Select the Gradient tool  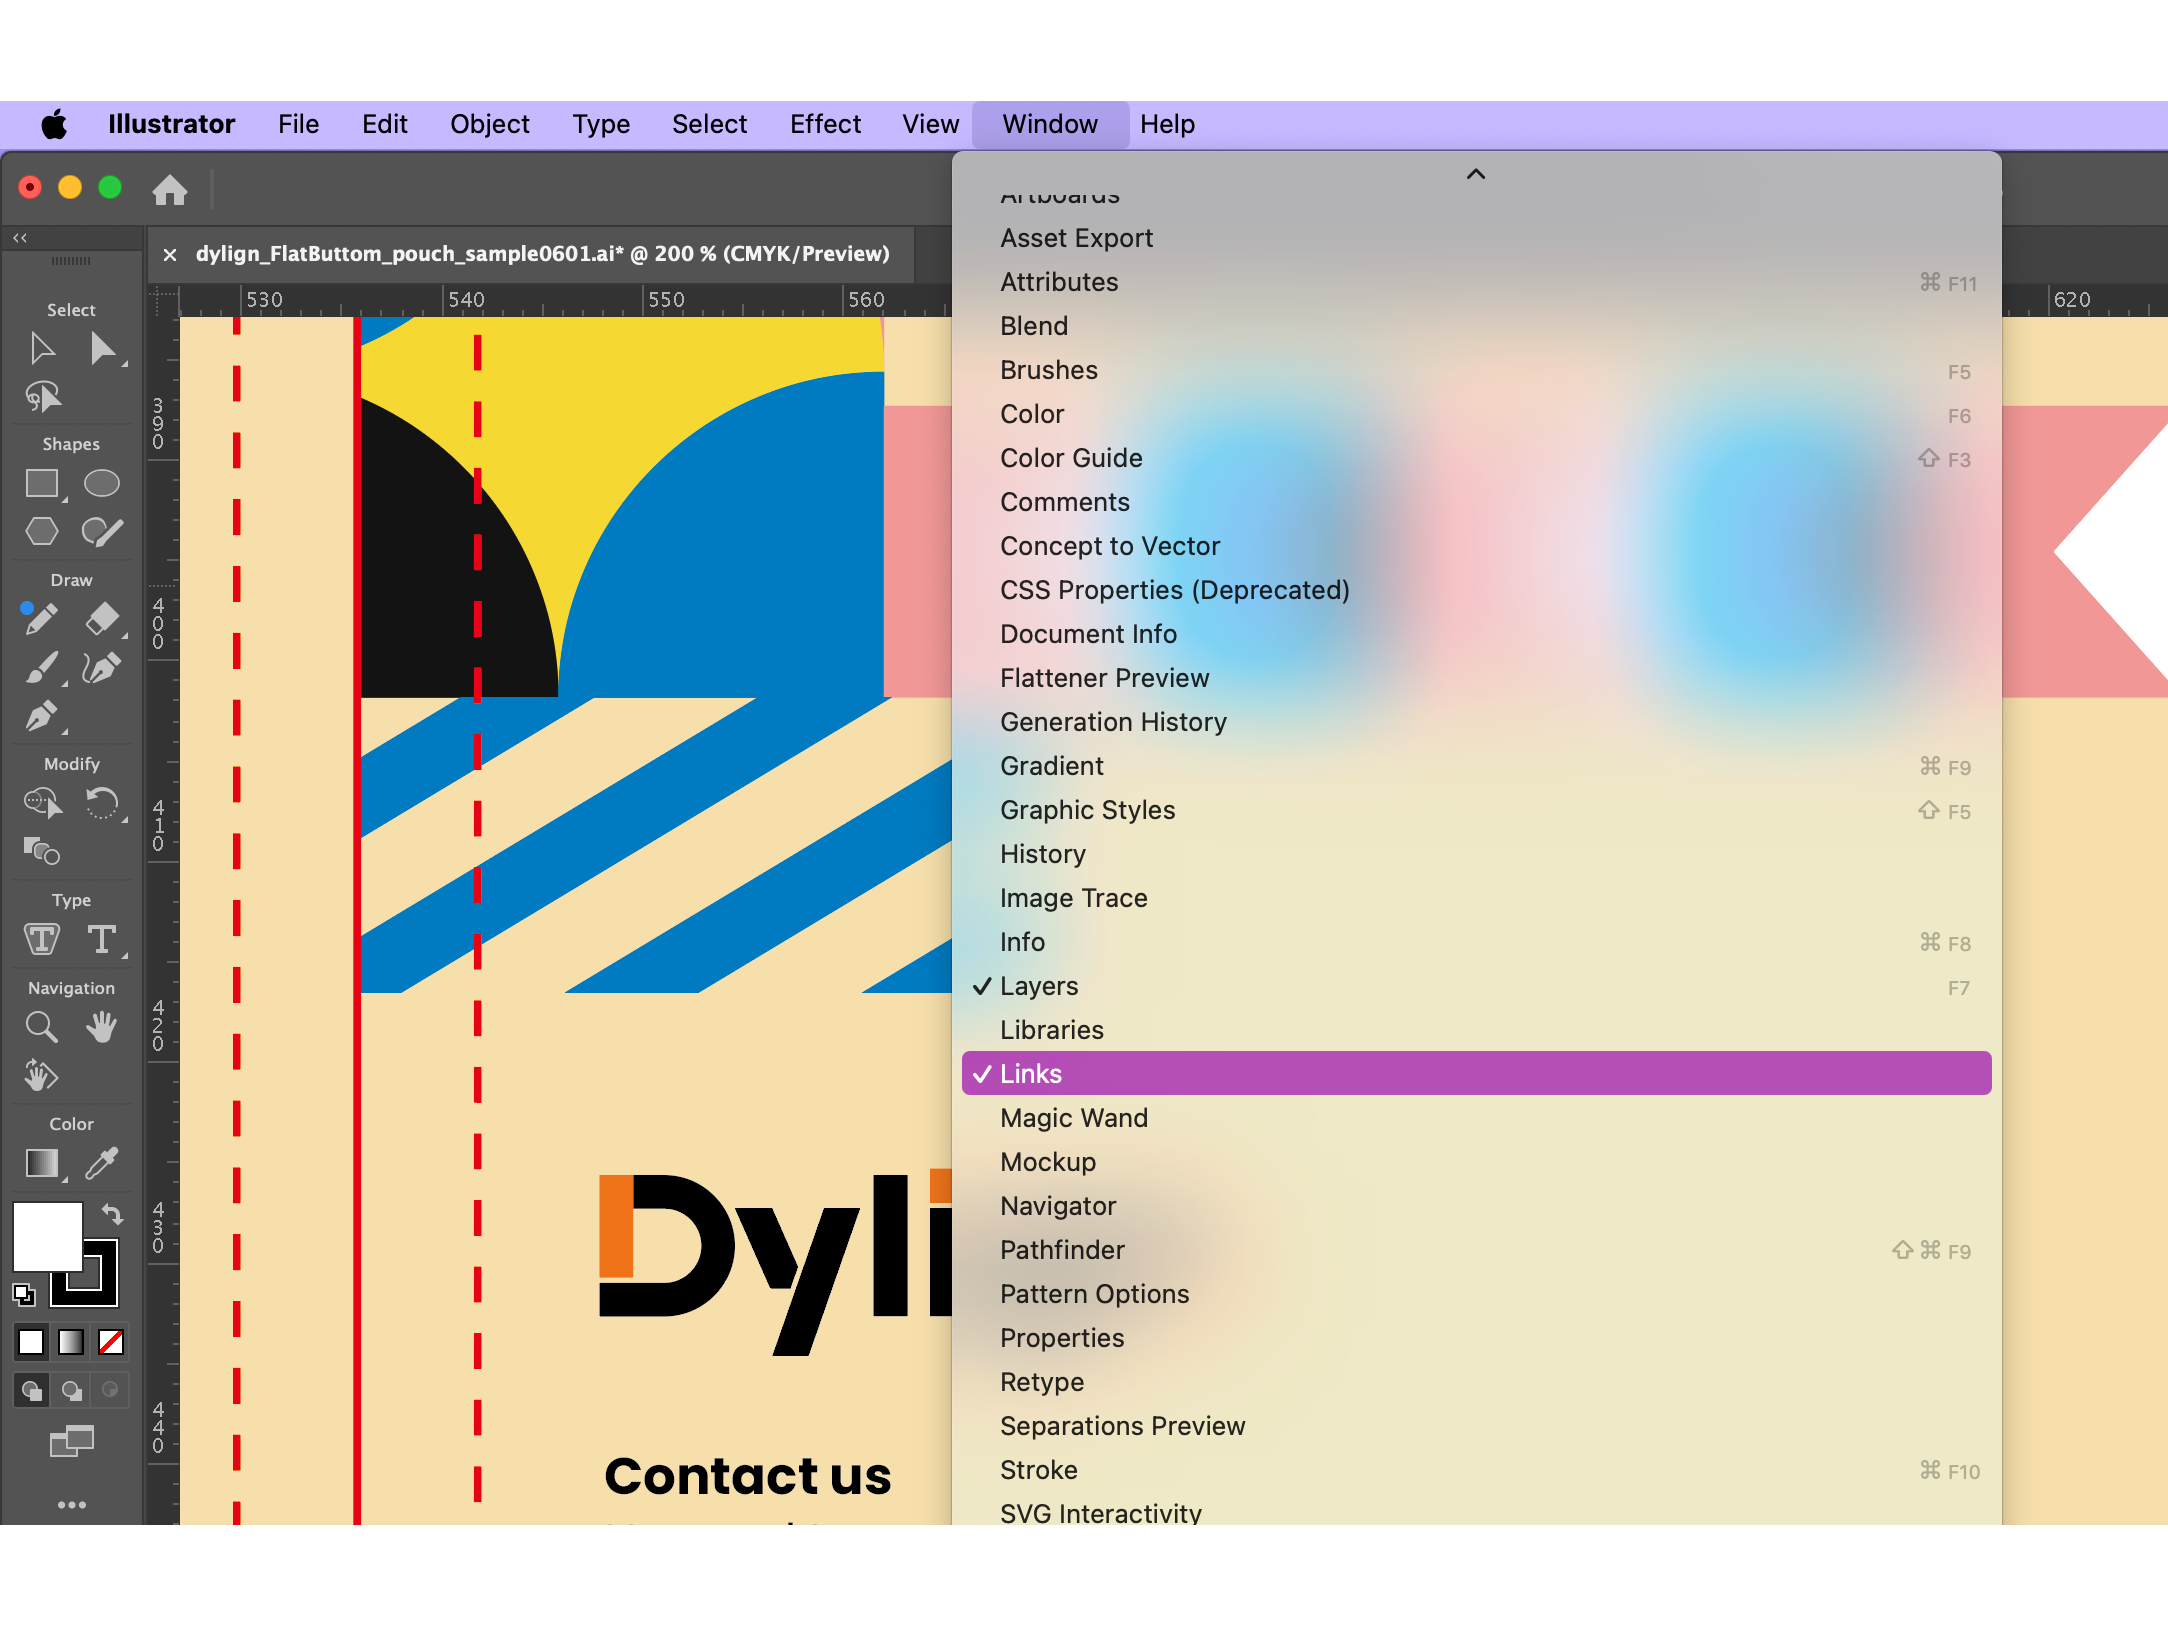tap(42, 1163)
